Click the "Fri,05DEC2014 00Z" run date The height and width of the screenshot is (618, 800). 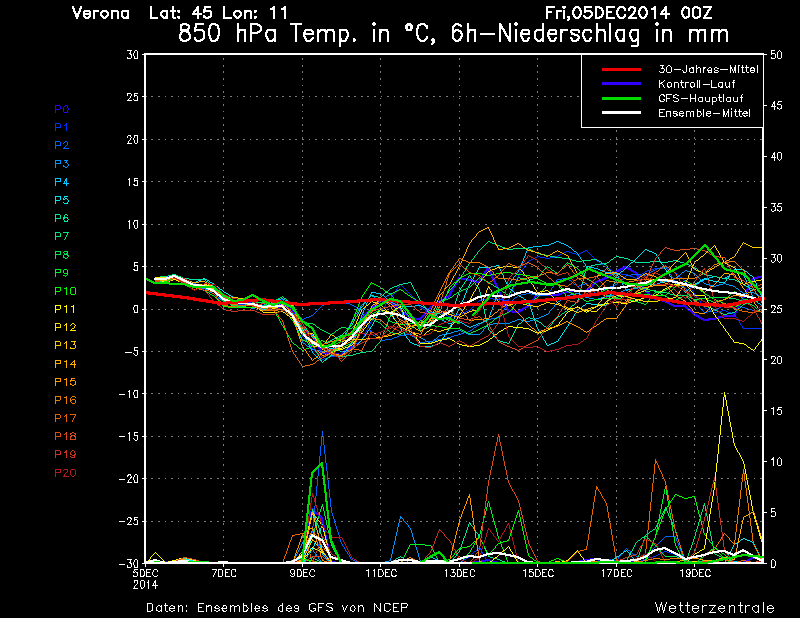(x=629, y=13)
